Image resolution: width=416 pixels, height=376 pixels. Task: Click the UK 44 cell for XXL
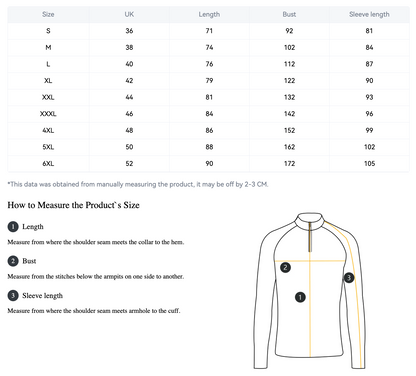[129, 97]
